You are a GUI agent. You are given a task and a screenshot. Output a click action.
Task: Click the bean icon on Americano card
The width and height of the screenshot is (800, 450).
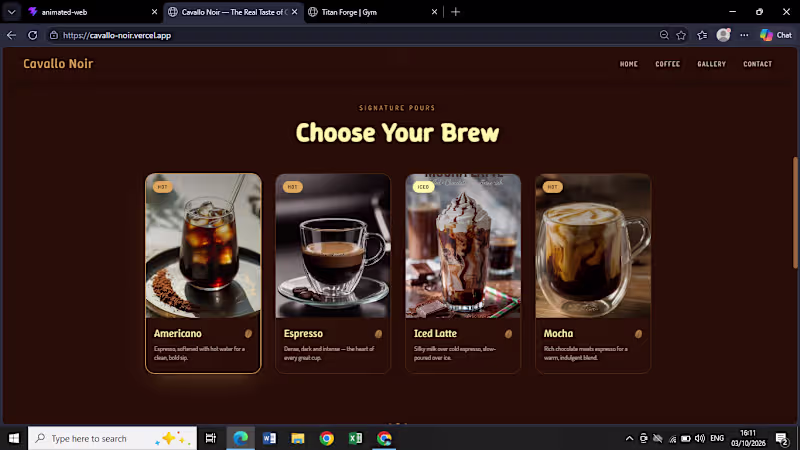point(248,334)
